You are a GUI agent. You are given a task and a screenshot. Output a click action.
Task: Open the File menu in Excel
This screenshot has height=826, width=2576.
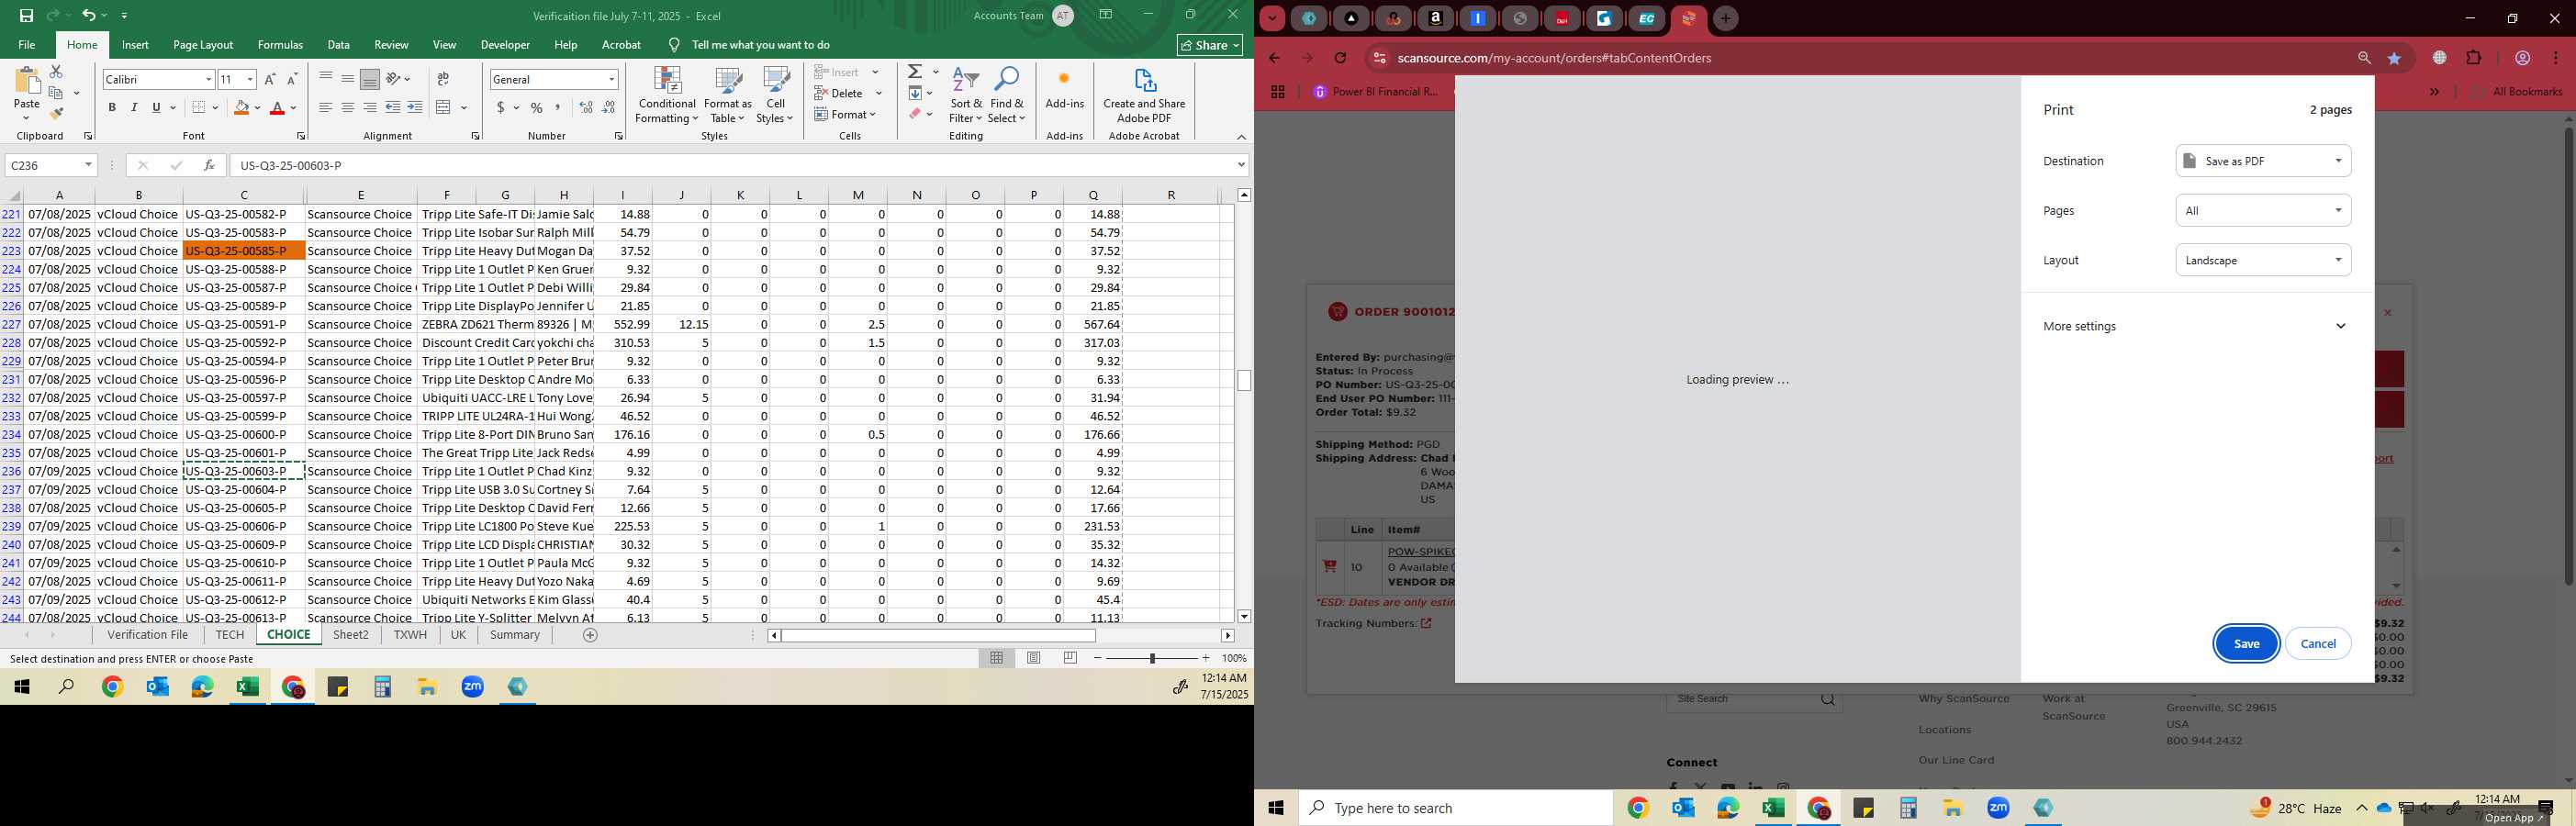27,45
